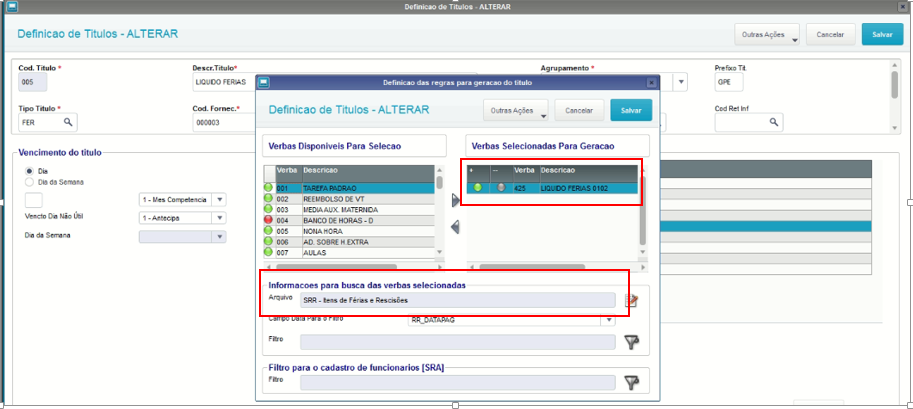
Task: Click green status icon of verba 001
Action: click(268, 188)
